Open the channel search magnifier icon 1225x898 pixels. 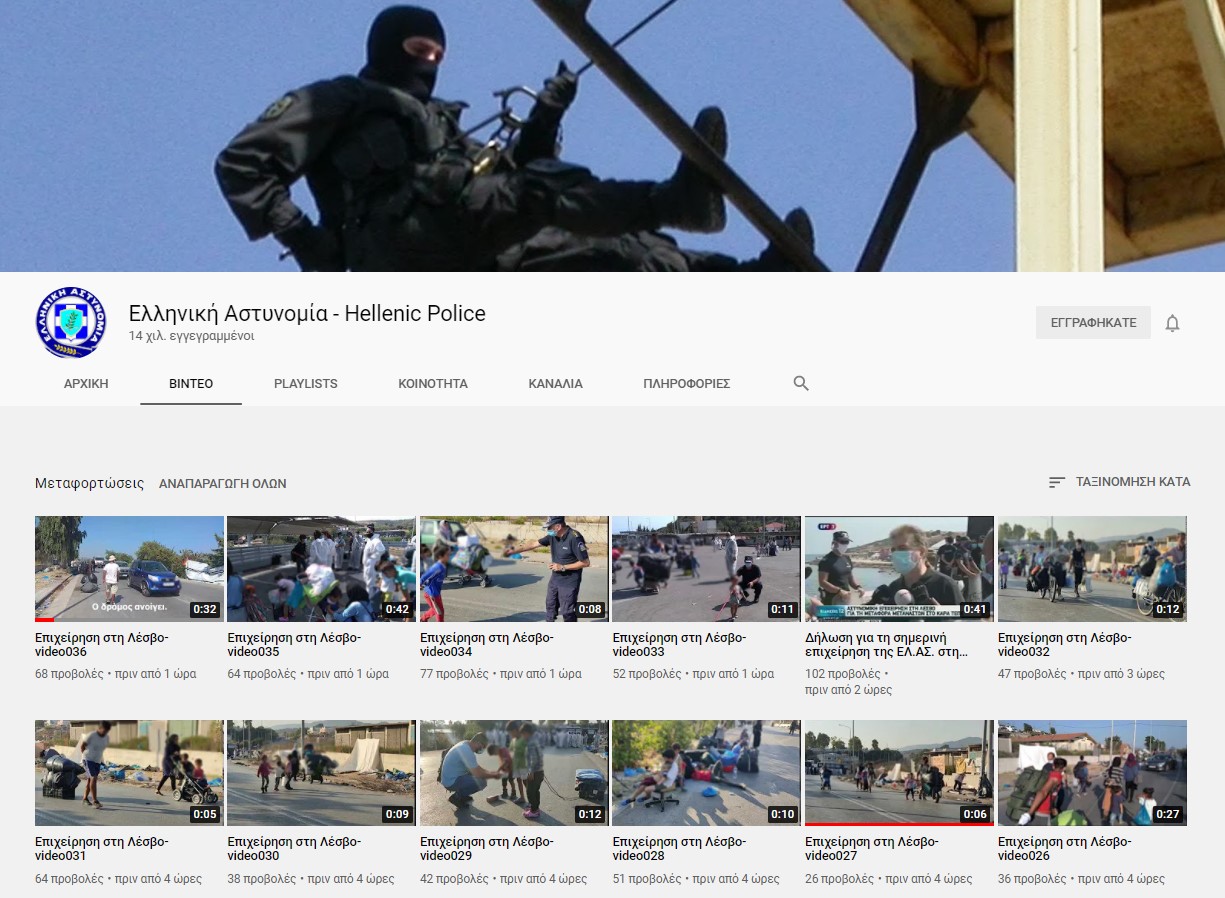[800, 383]
